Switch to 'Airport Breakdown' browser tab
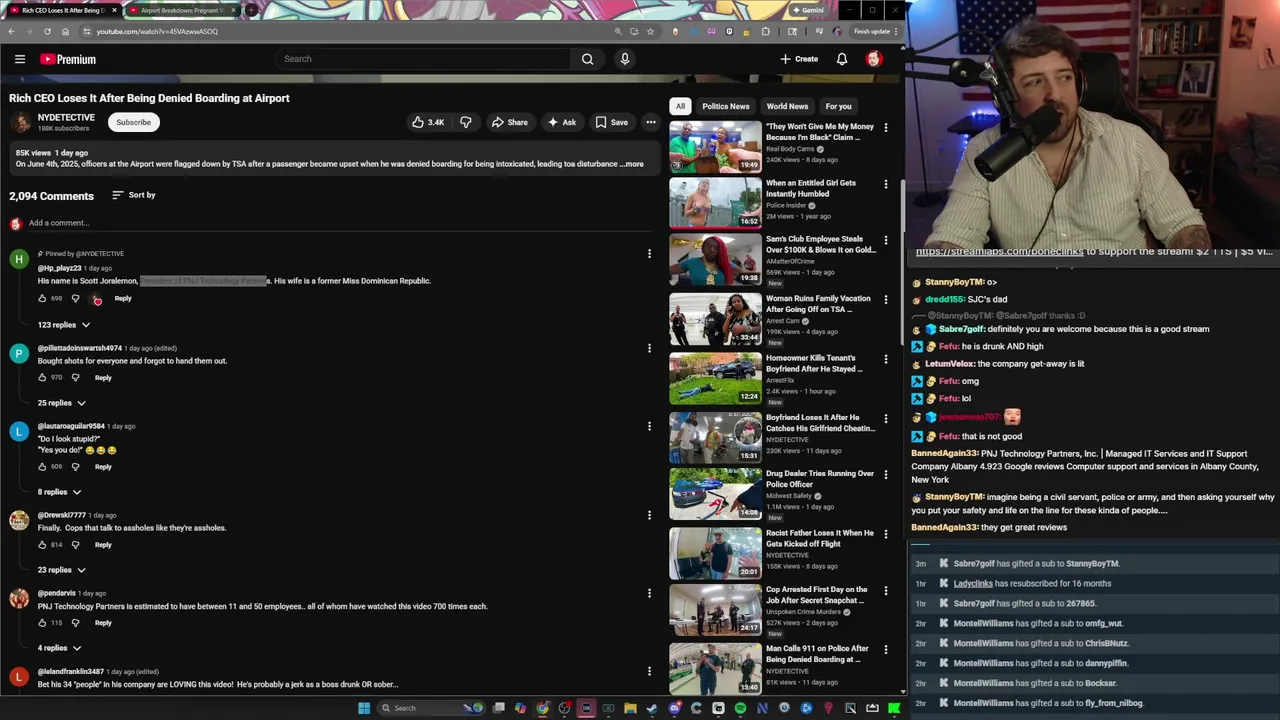 coord(180,10)
